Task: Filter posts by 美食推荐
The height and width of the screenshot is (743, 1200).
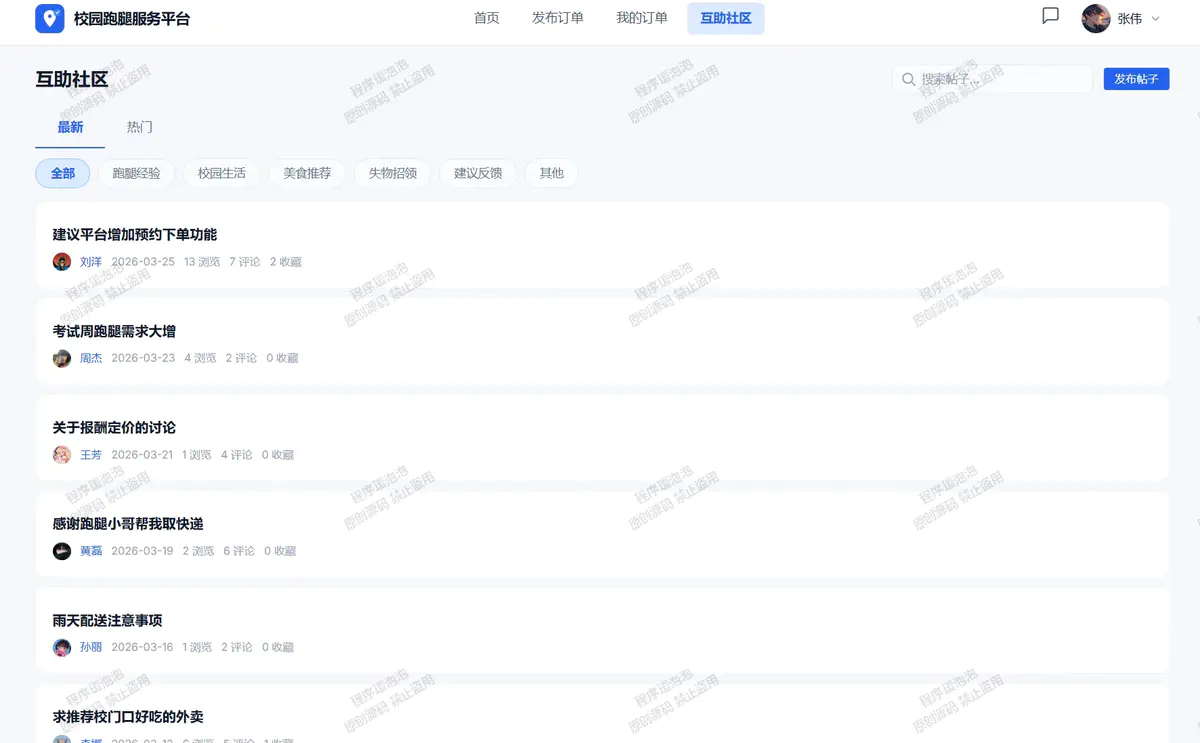Action: [307, 173]
